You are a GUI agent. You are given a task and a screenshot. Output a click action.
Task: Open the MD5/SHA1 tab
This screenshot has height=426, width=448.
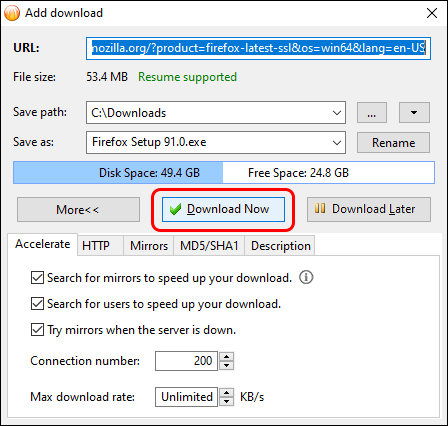coord(209,246)
